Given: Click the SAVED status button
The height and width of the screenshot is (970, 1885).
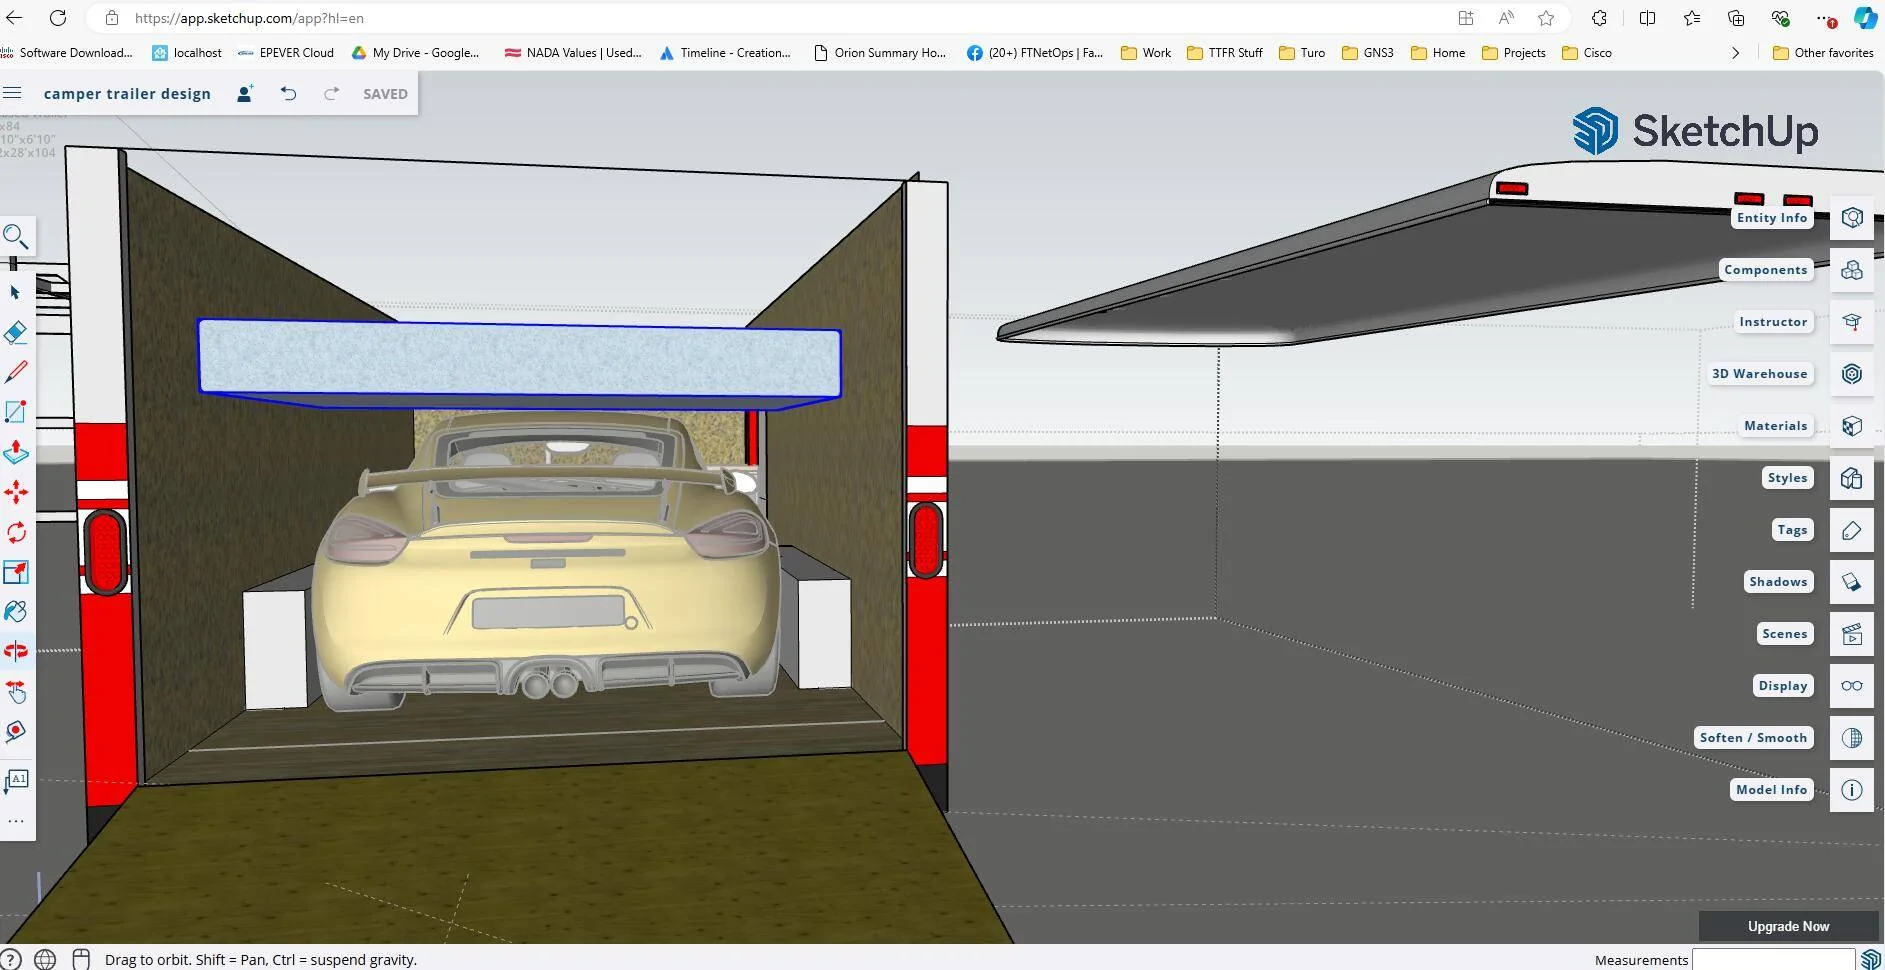Looking at the screenshot, I should point(385,94).
